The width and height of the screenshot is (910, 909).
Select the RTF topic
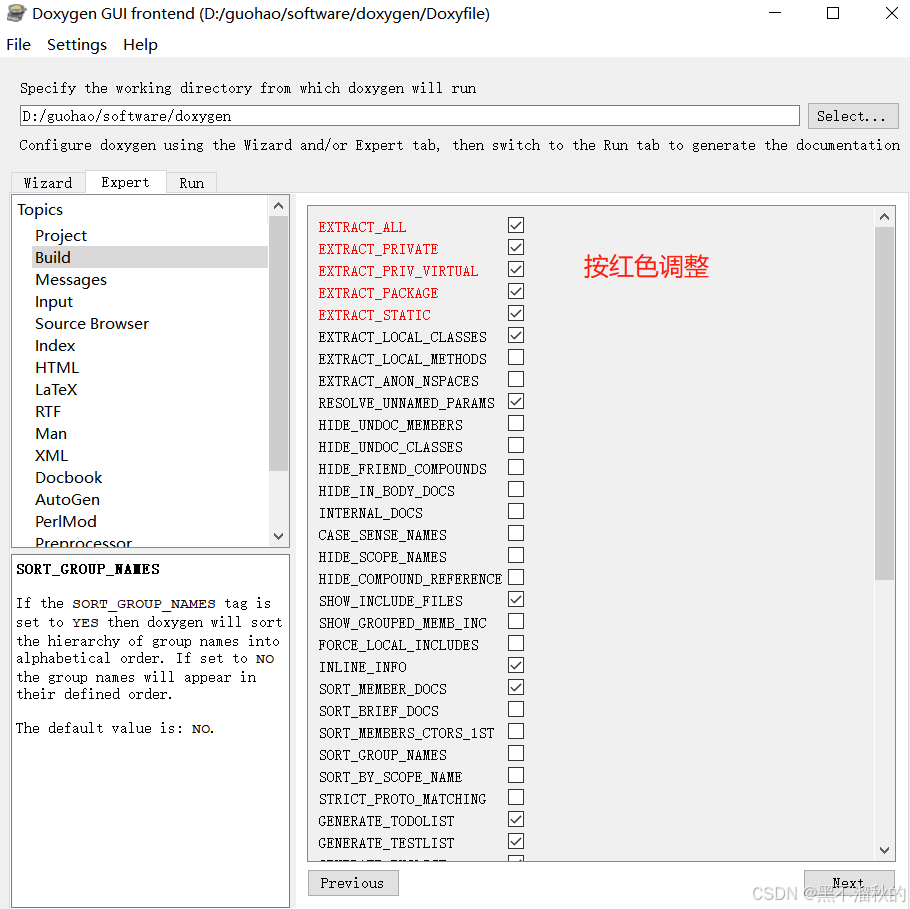click(x=48, y=412)
